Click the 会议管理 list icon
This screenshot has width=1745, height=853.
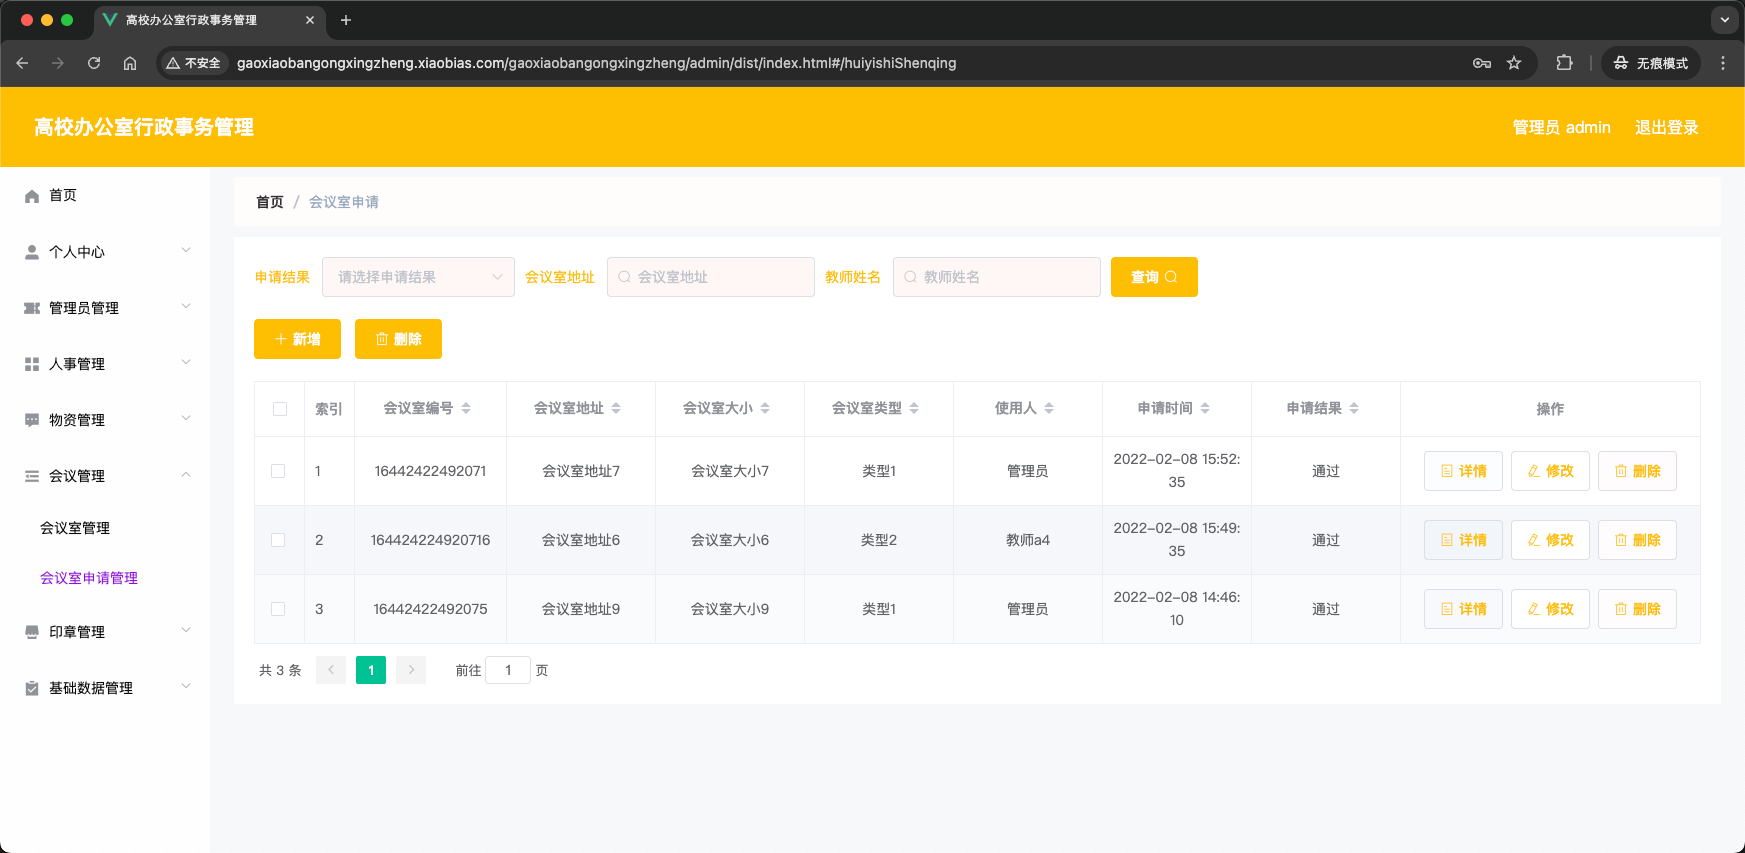point(32,476)
